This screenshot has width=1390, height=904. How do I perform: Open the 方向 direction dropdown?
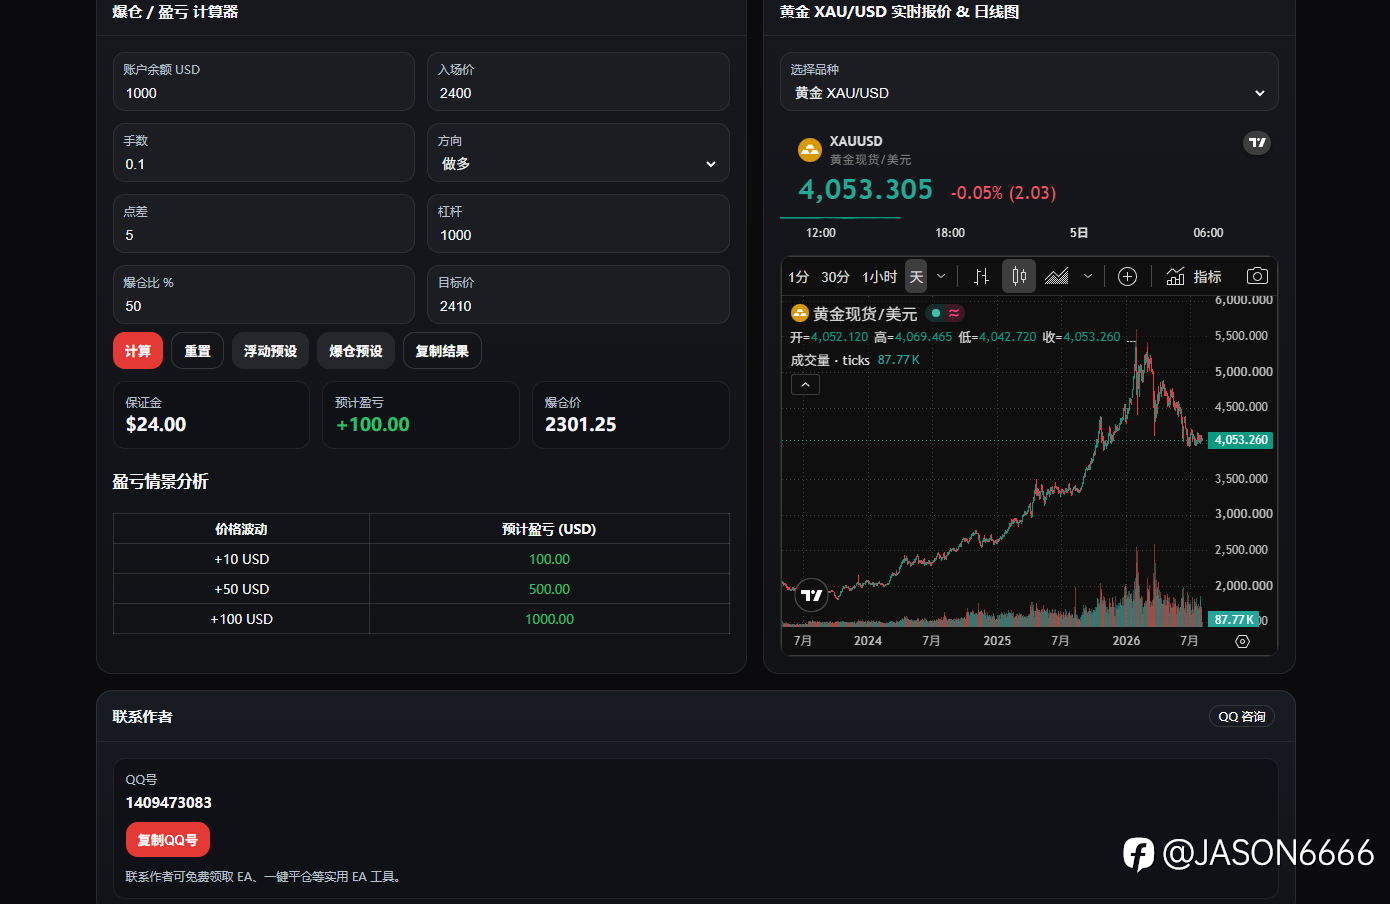click(x=578, y=153)
